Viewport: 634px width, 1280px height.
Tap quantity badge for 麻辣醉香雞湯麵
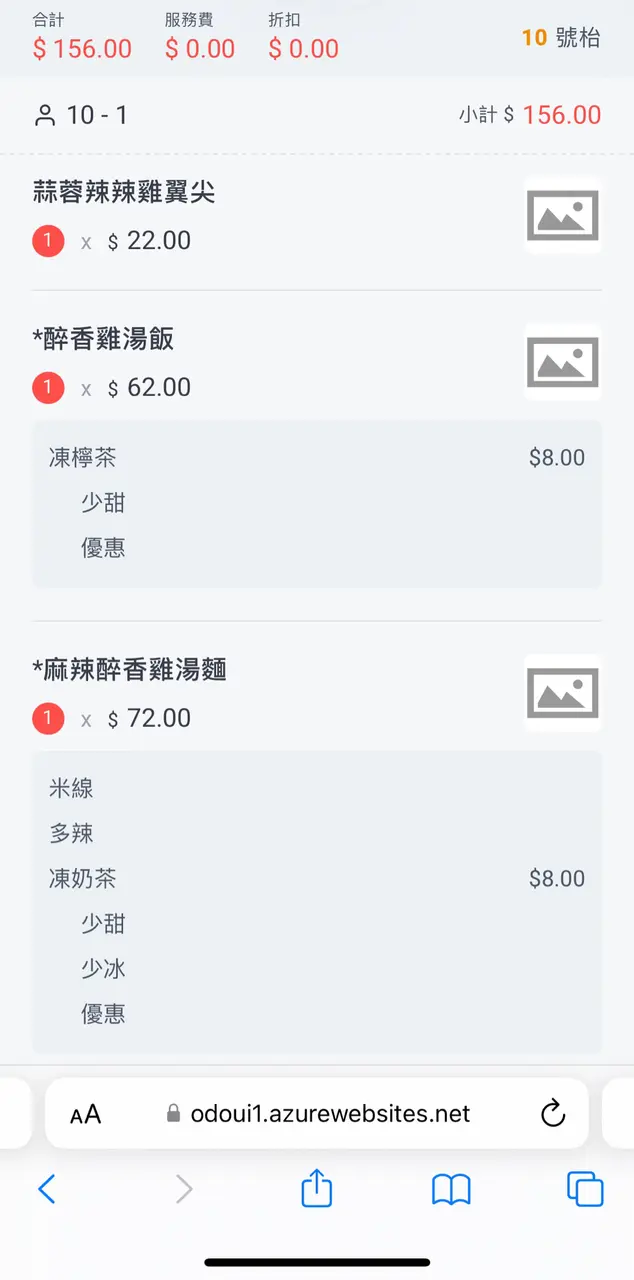click(48, 718)
